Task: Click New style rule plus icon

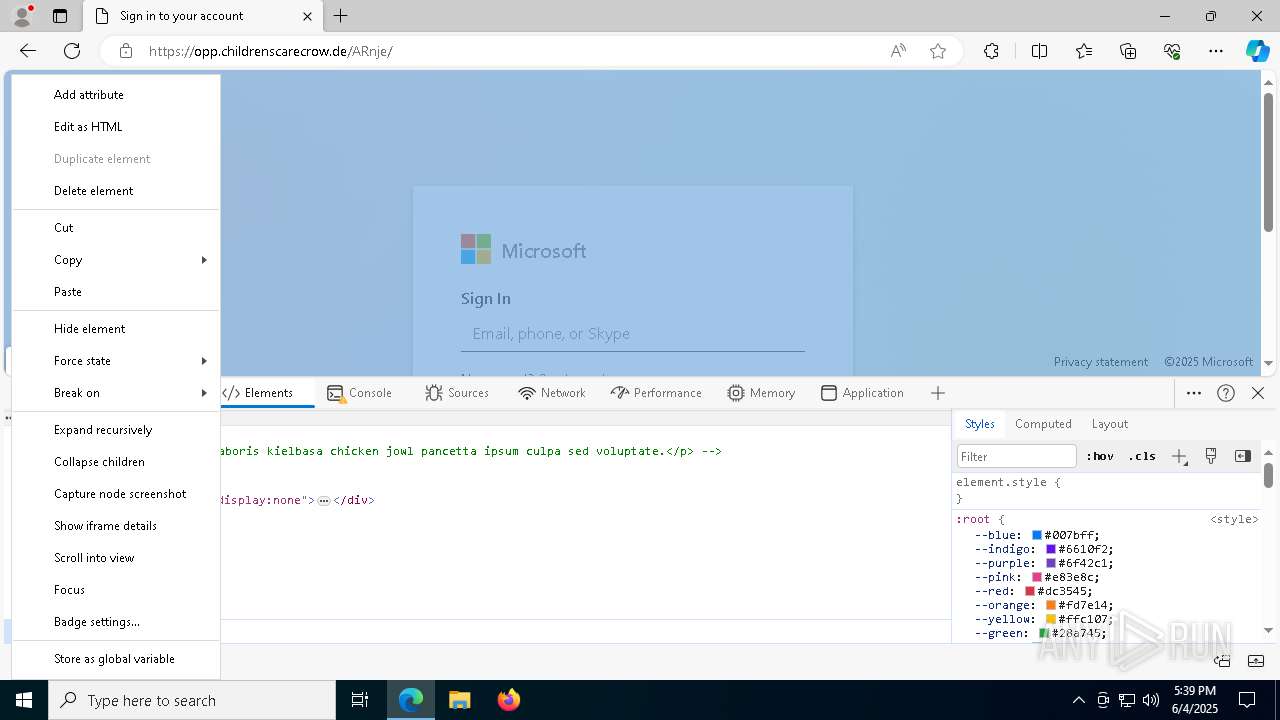Action: pyautogui.click(x=1179, y=456)
